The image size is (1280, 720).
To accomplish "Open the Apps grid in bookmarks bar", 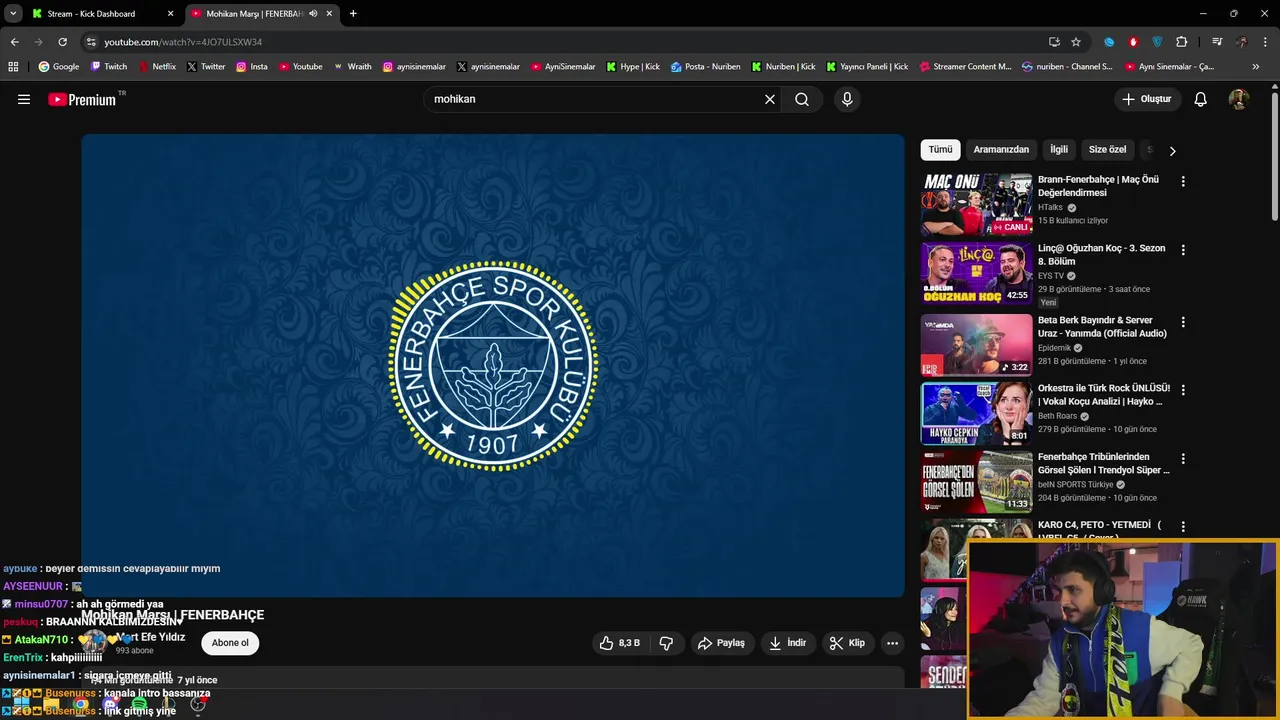I will click(x=13, y=67).
